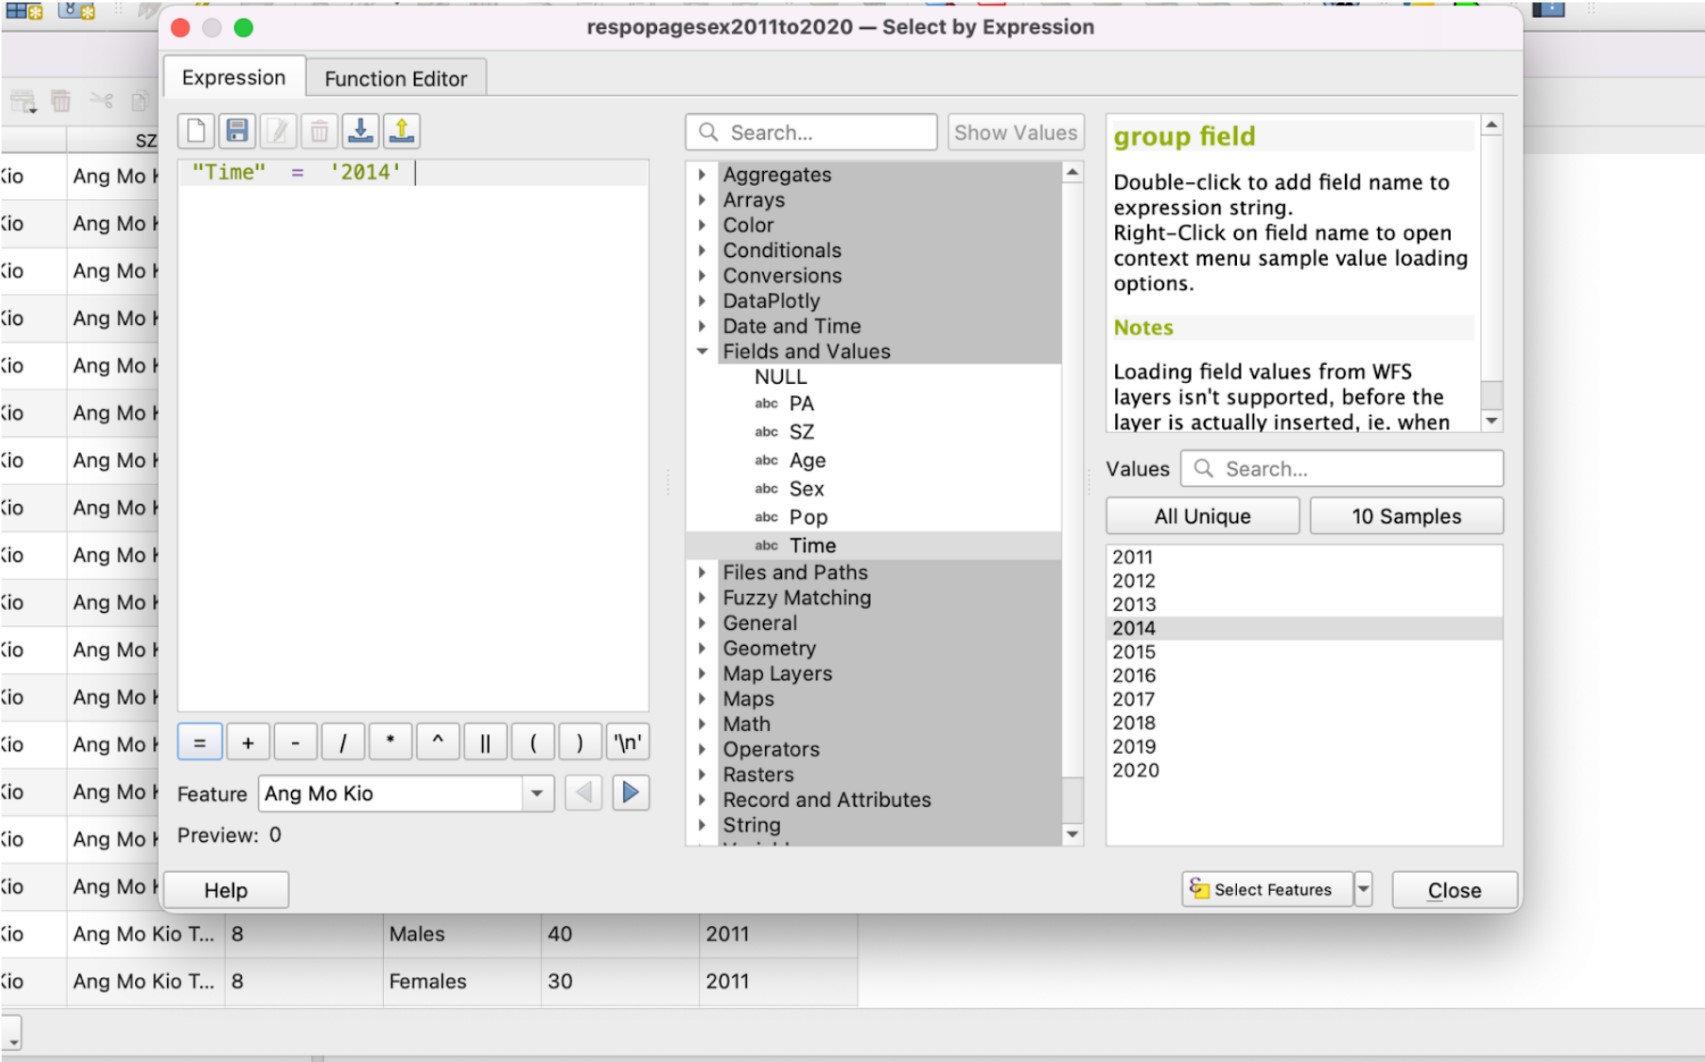This screenshot has height=1062, width=1705.
Task: Choose value 2017 in values list
Action: (x=1133, y=699)
